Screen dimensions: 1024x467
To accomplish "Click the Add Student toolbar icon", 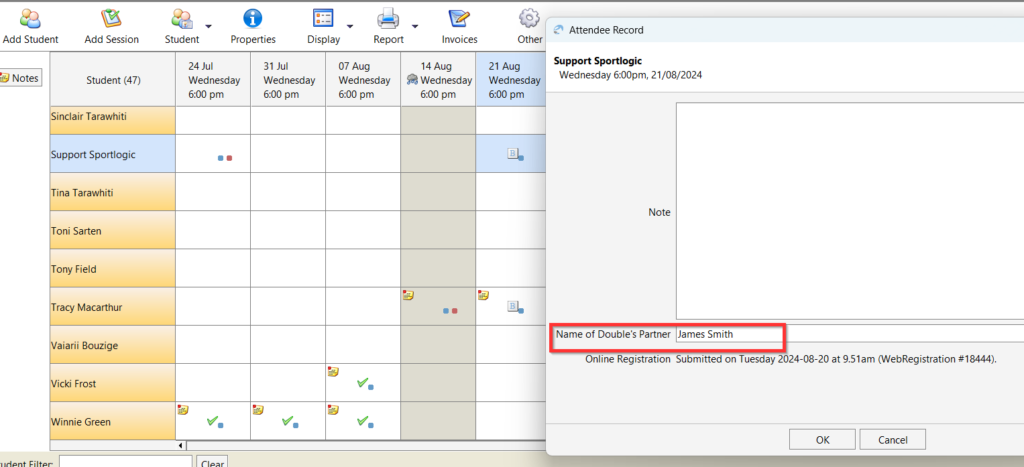I will [30, 18].
